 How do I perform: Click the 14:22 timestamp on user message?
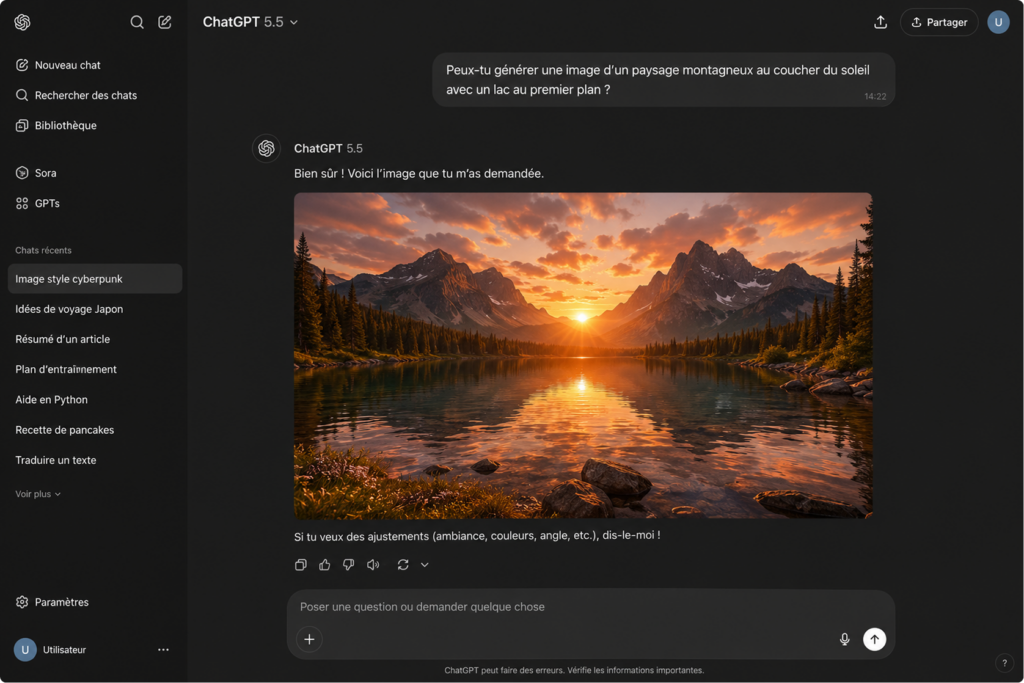click(x=875, y=96)
